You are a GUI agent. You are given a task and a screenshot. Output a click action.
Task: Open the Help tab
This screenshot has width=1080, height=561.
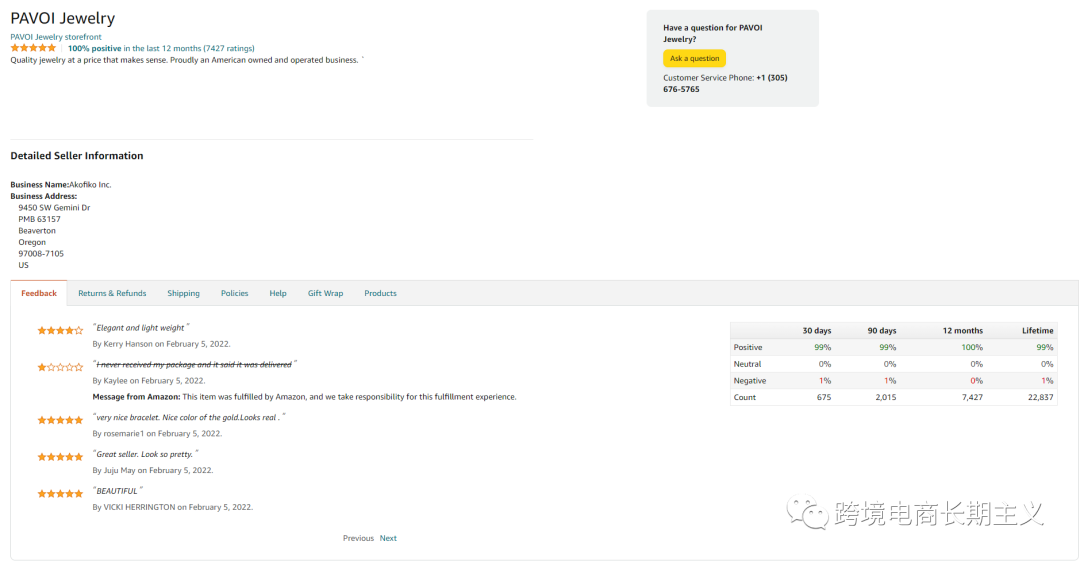[278, 293]
